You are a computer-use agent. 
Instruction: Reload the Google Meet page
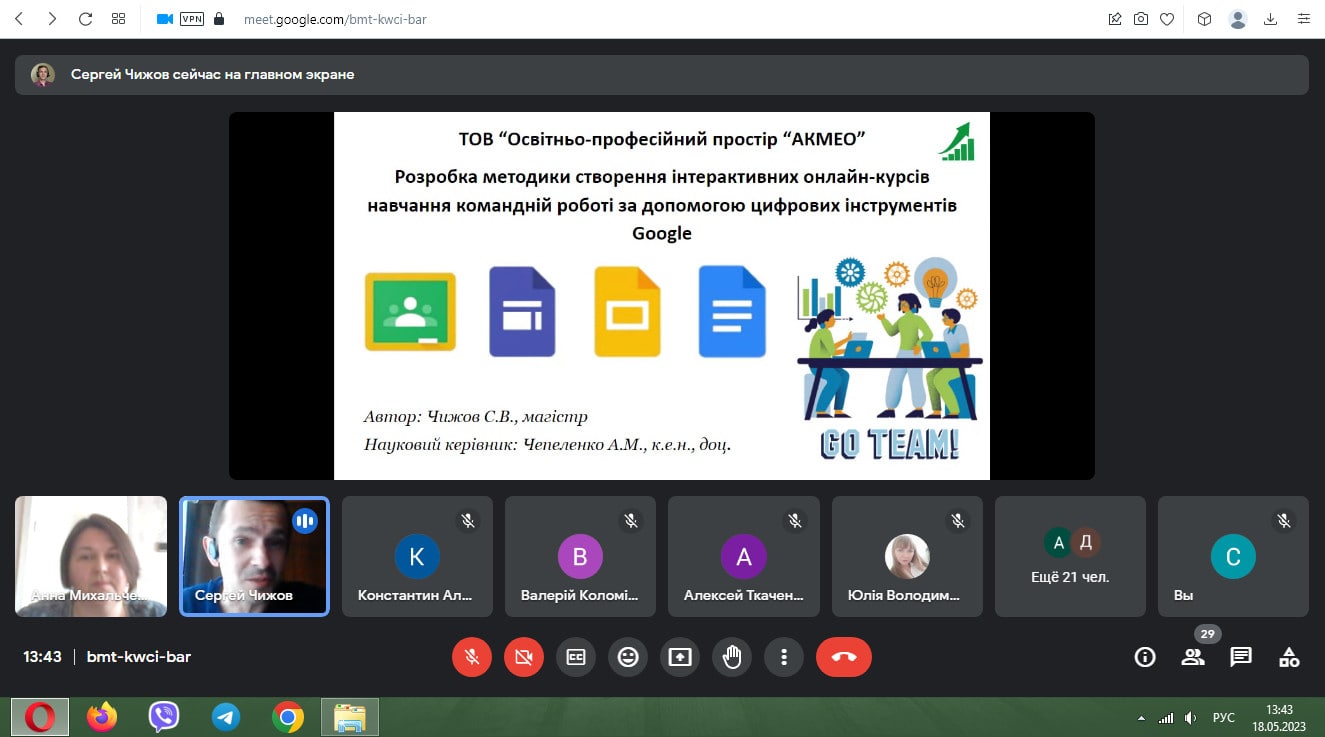[x=85, y=19]
